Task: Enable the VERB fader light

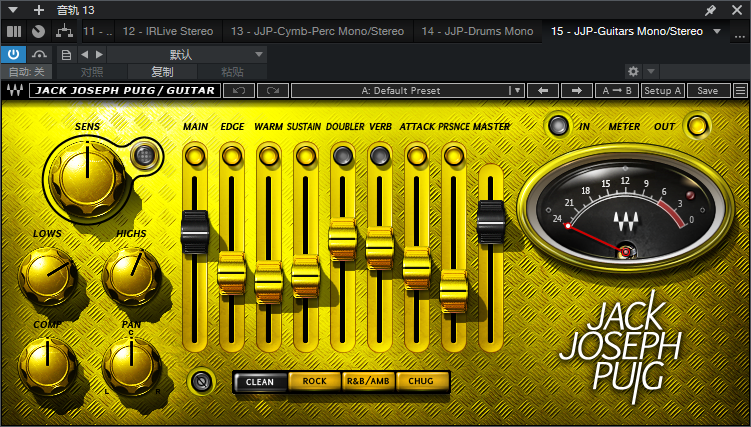Action: click(380, 156)
